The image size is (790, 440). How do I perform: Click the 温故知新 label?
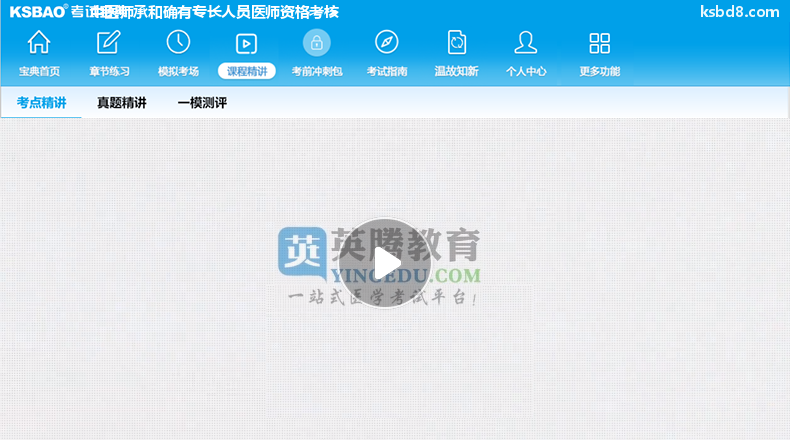point(456,71)
